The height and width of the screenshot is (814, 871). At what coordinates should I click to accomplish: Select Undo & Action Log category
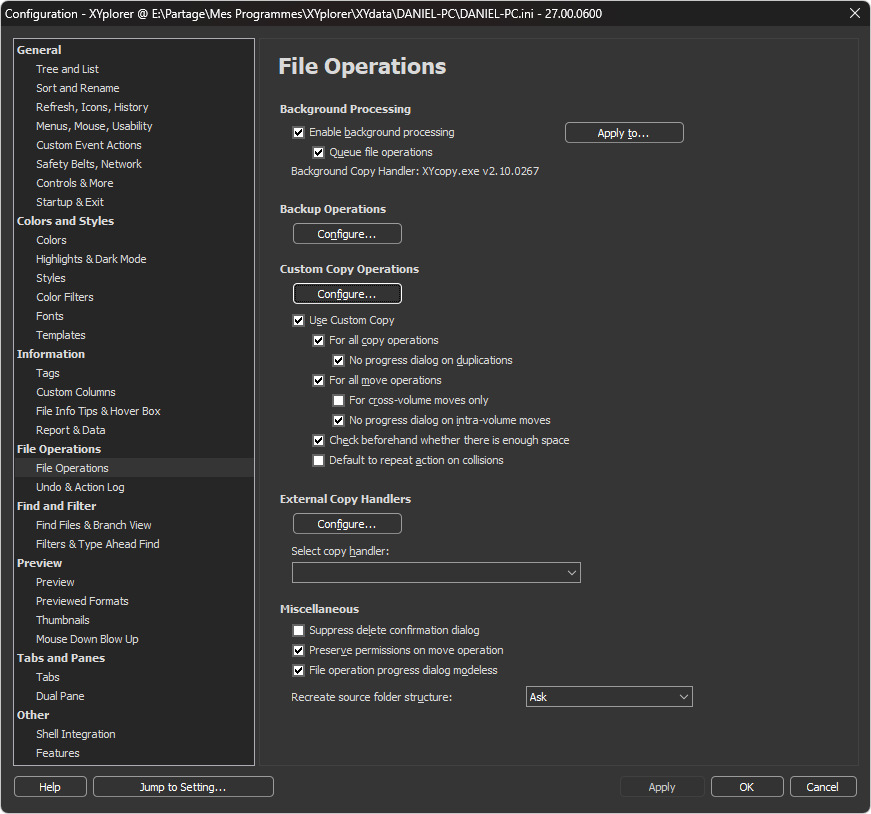point(80,487)
